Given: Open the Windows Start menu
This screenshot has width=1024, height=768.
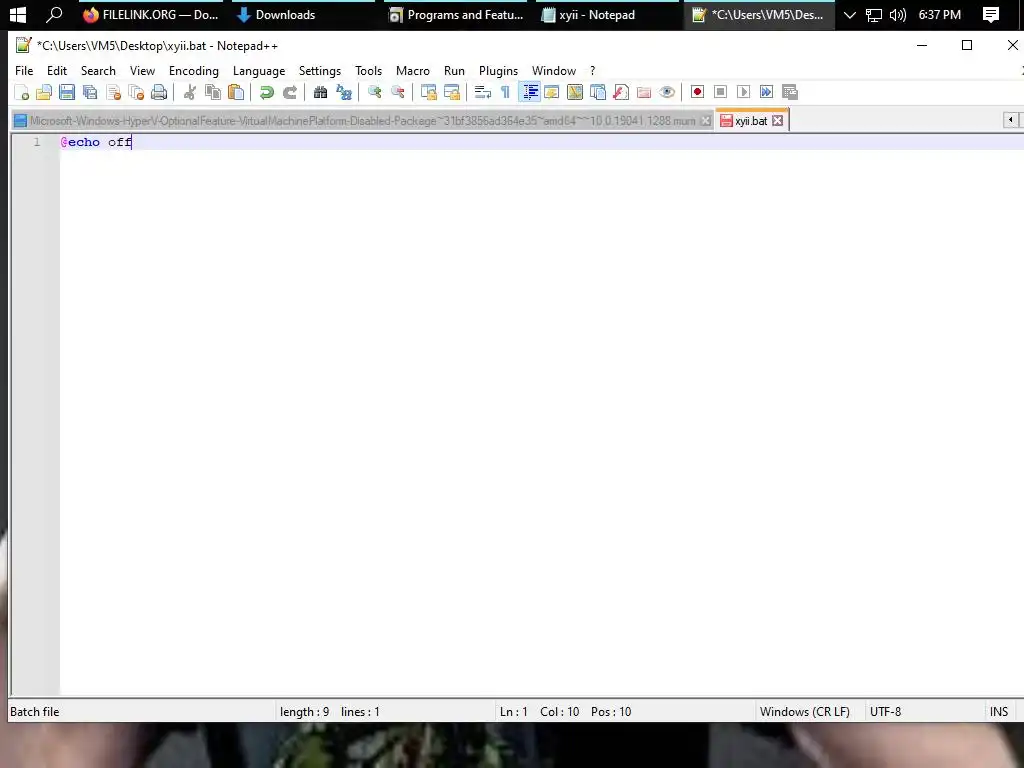Looking at the screenshot, I should 18,14.
